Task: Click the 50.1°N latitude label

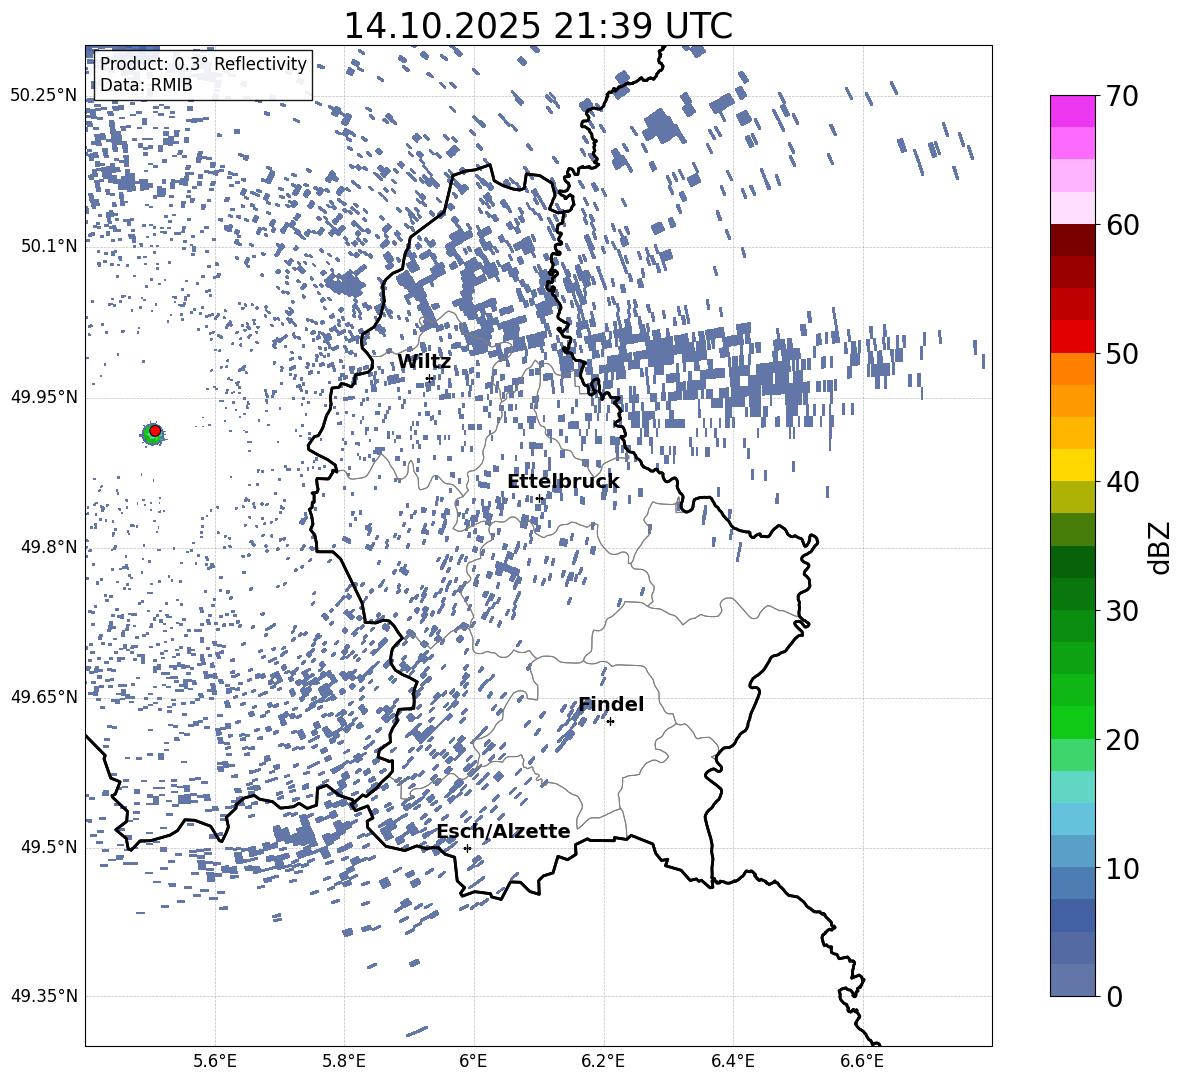Action: (50, 246)
